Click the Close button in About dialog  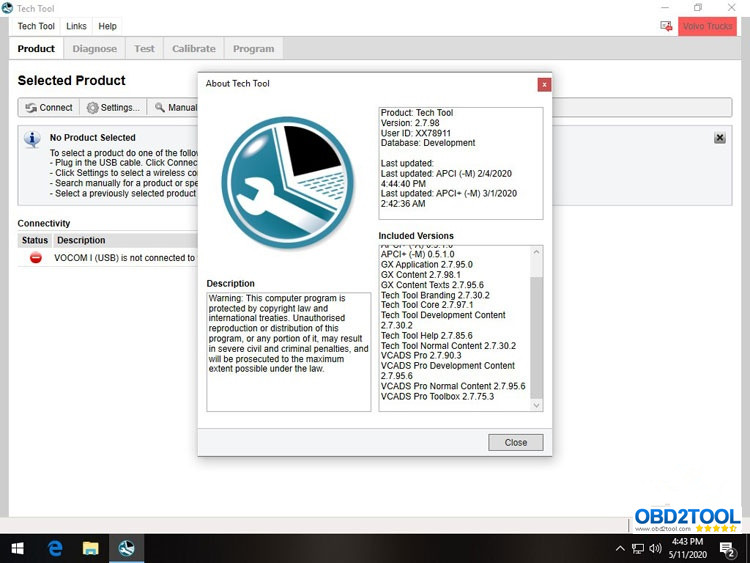(x=516, y=442)
